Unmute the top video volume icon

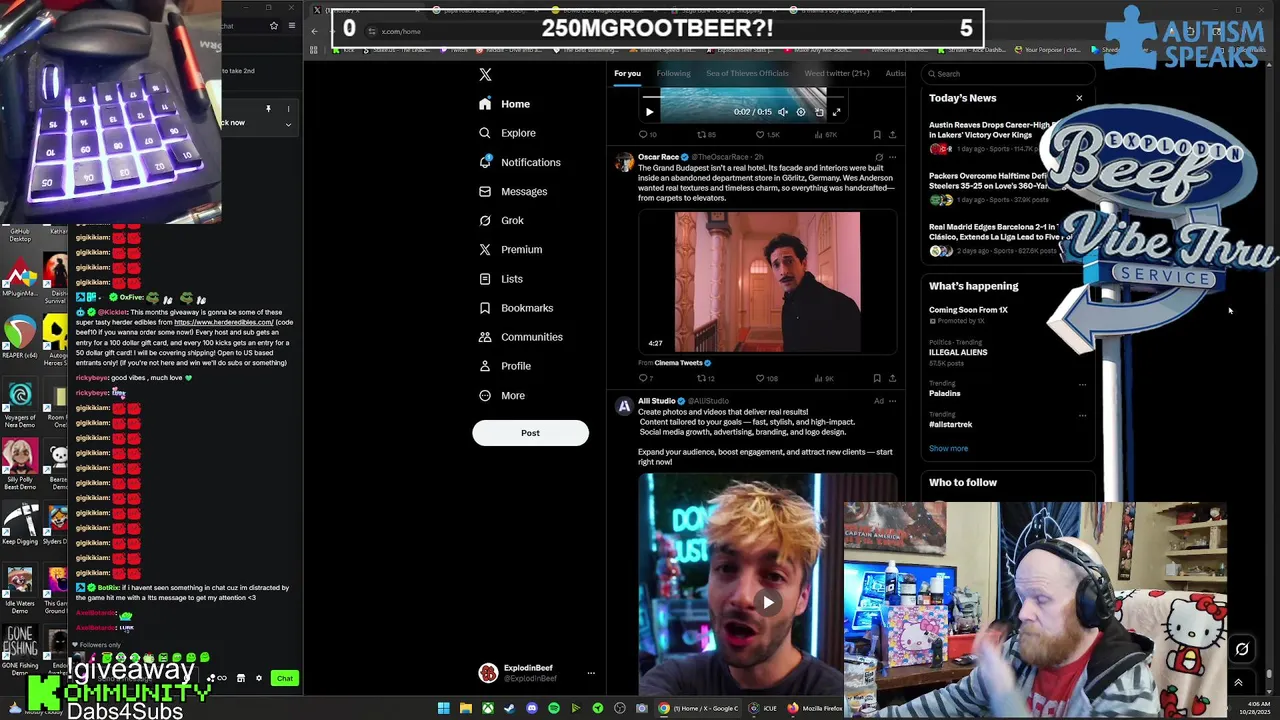click(x=783, y=112)
